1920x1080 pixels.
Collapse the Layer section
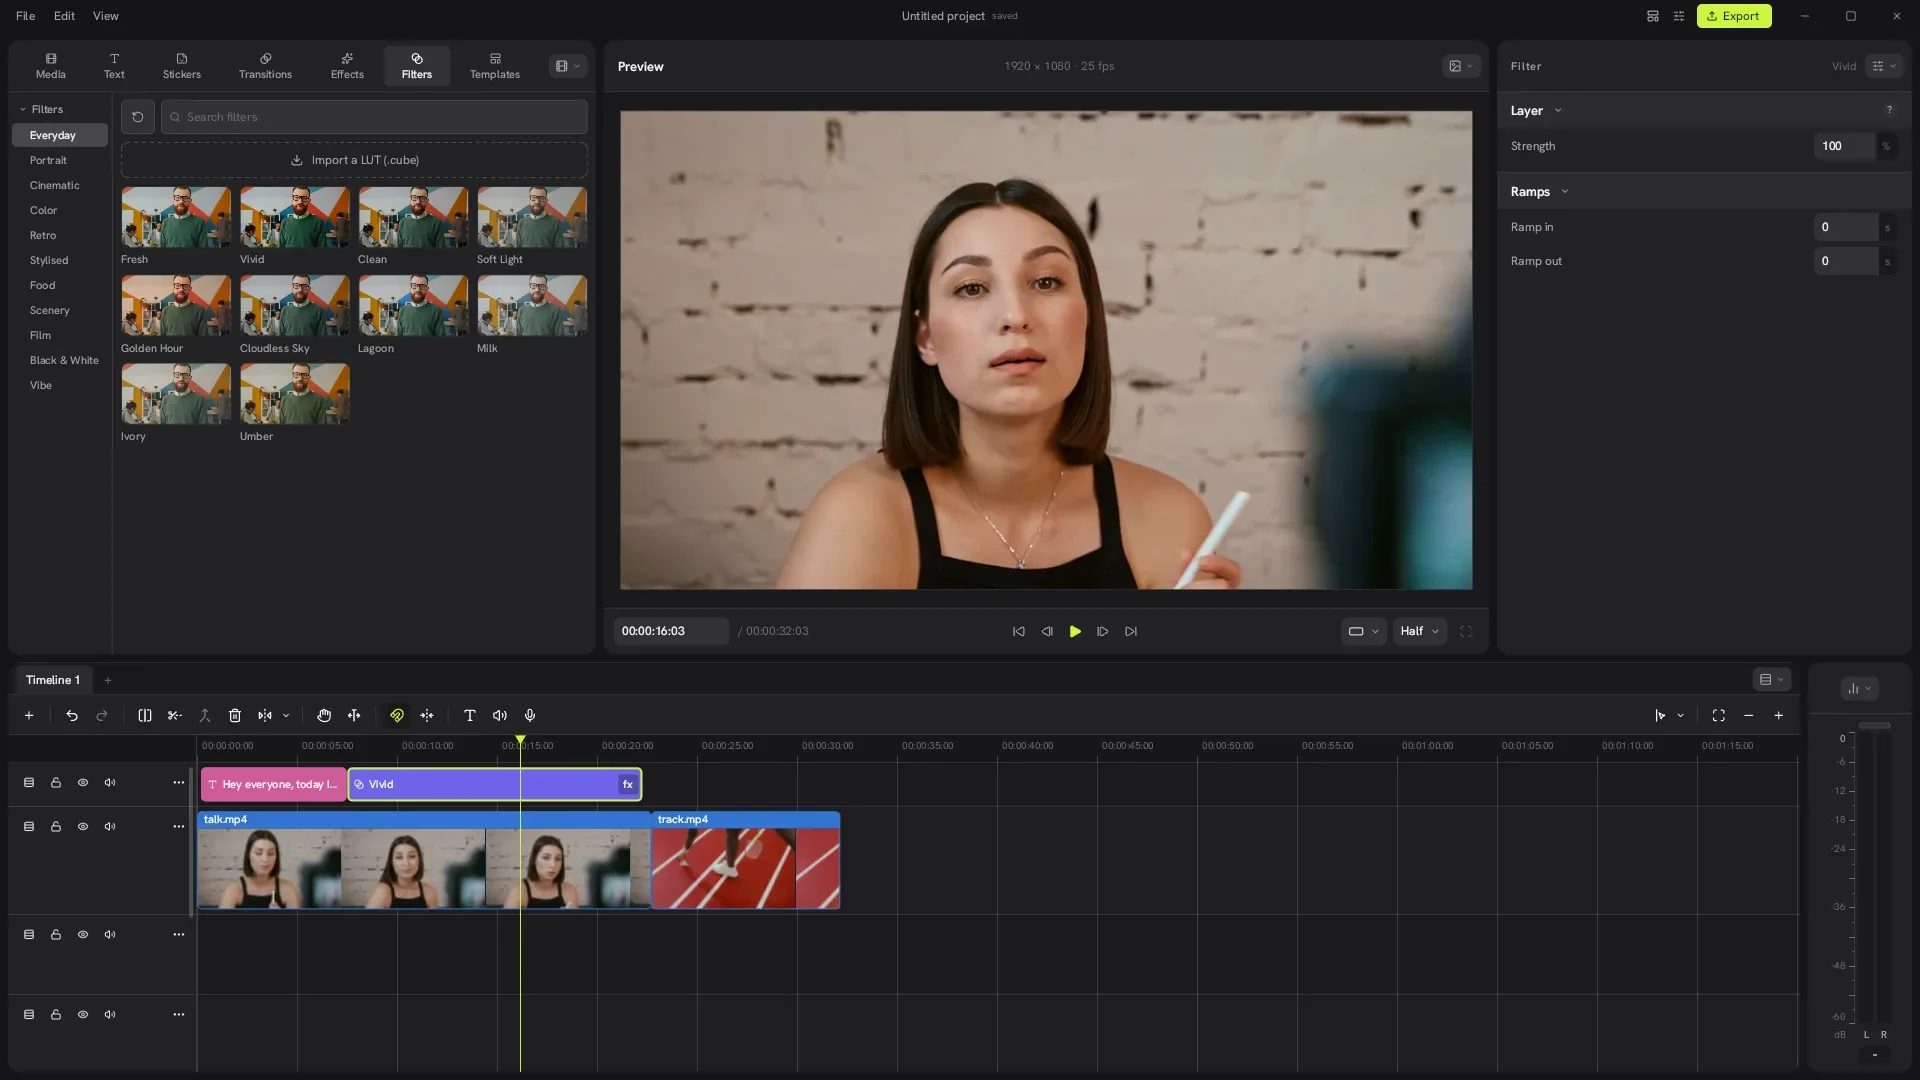click(1558, 111)
